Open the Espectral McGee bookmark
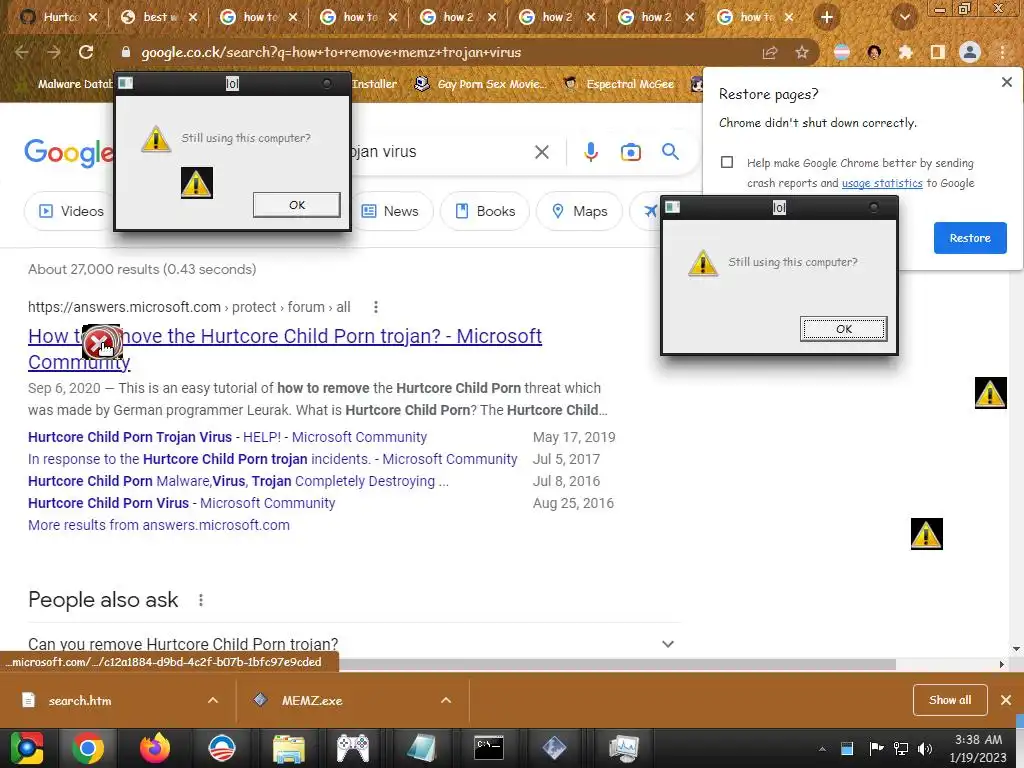Viewport: 1024px width, 768px height. 619,84
